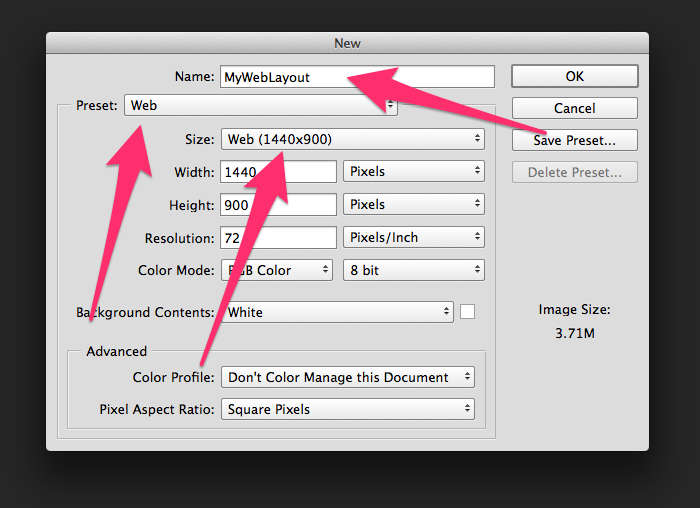Open the Background Contents dropdown
Screen dimensions: 700x508
(337, 312)
